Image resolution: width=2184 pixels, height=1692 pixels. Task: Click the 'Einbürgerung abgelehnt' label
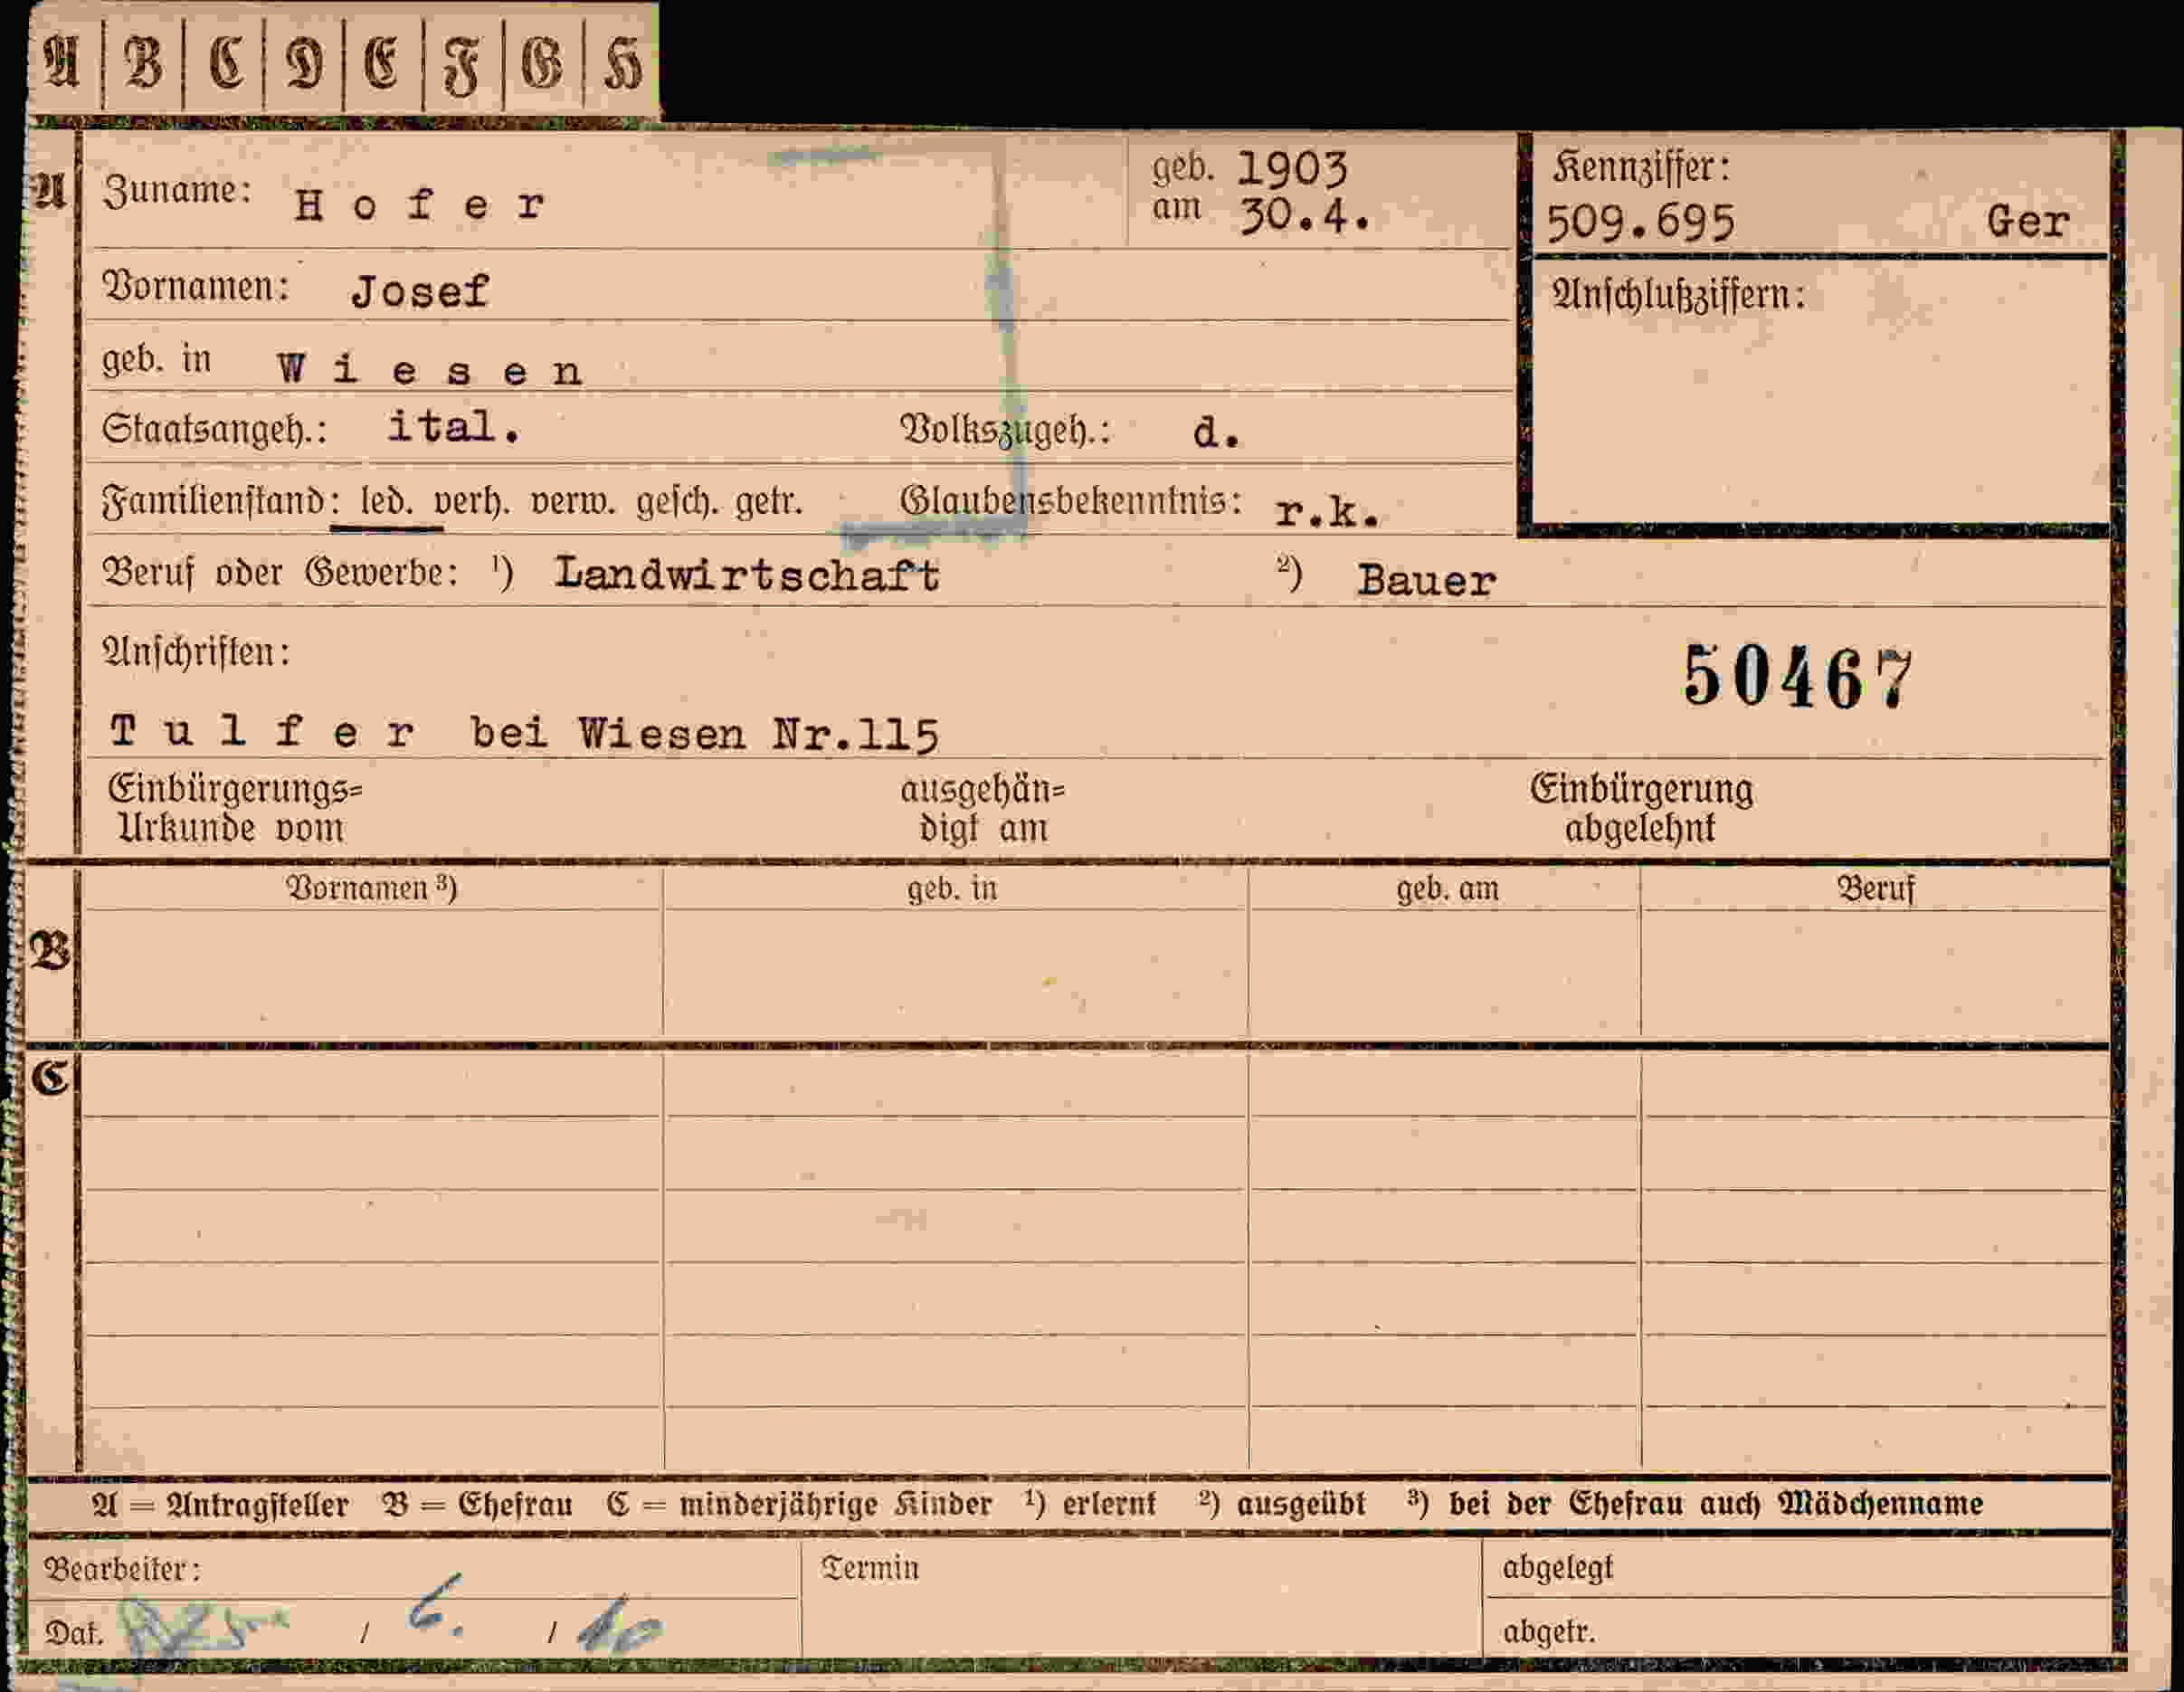click(1641, 808)
